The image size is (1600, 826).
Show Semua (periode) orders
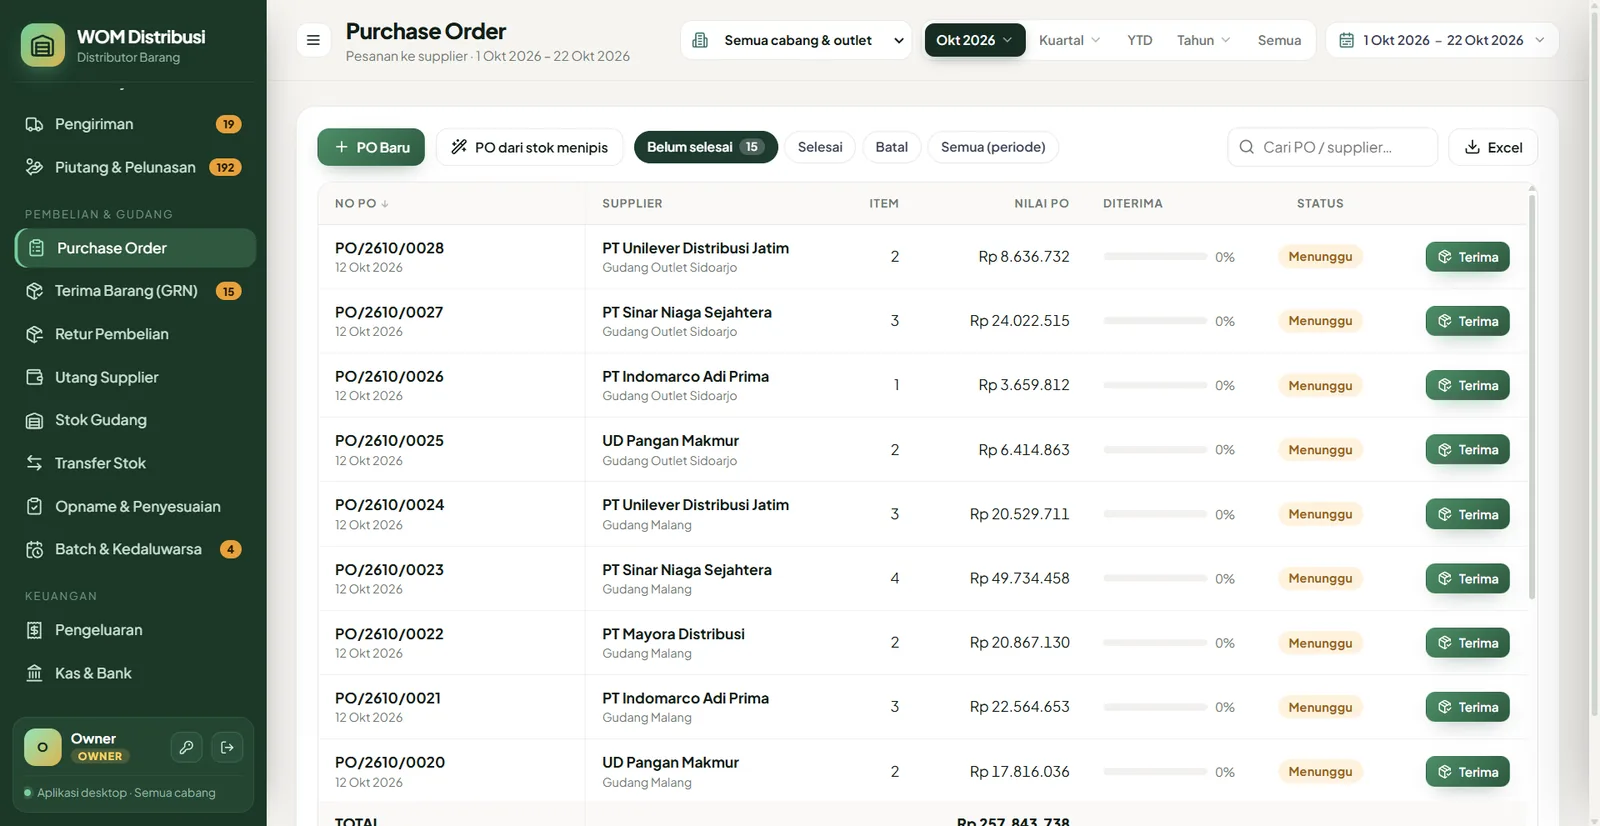pyautogui.click(x=993, y=147)
